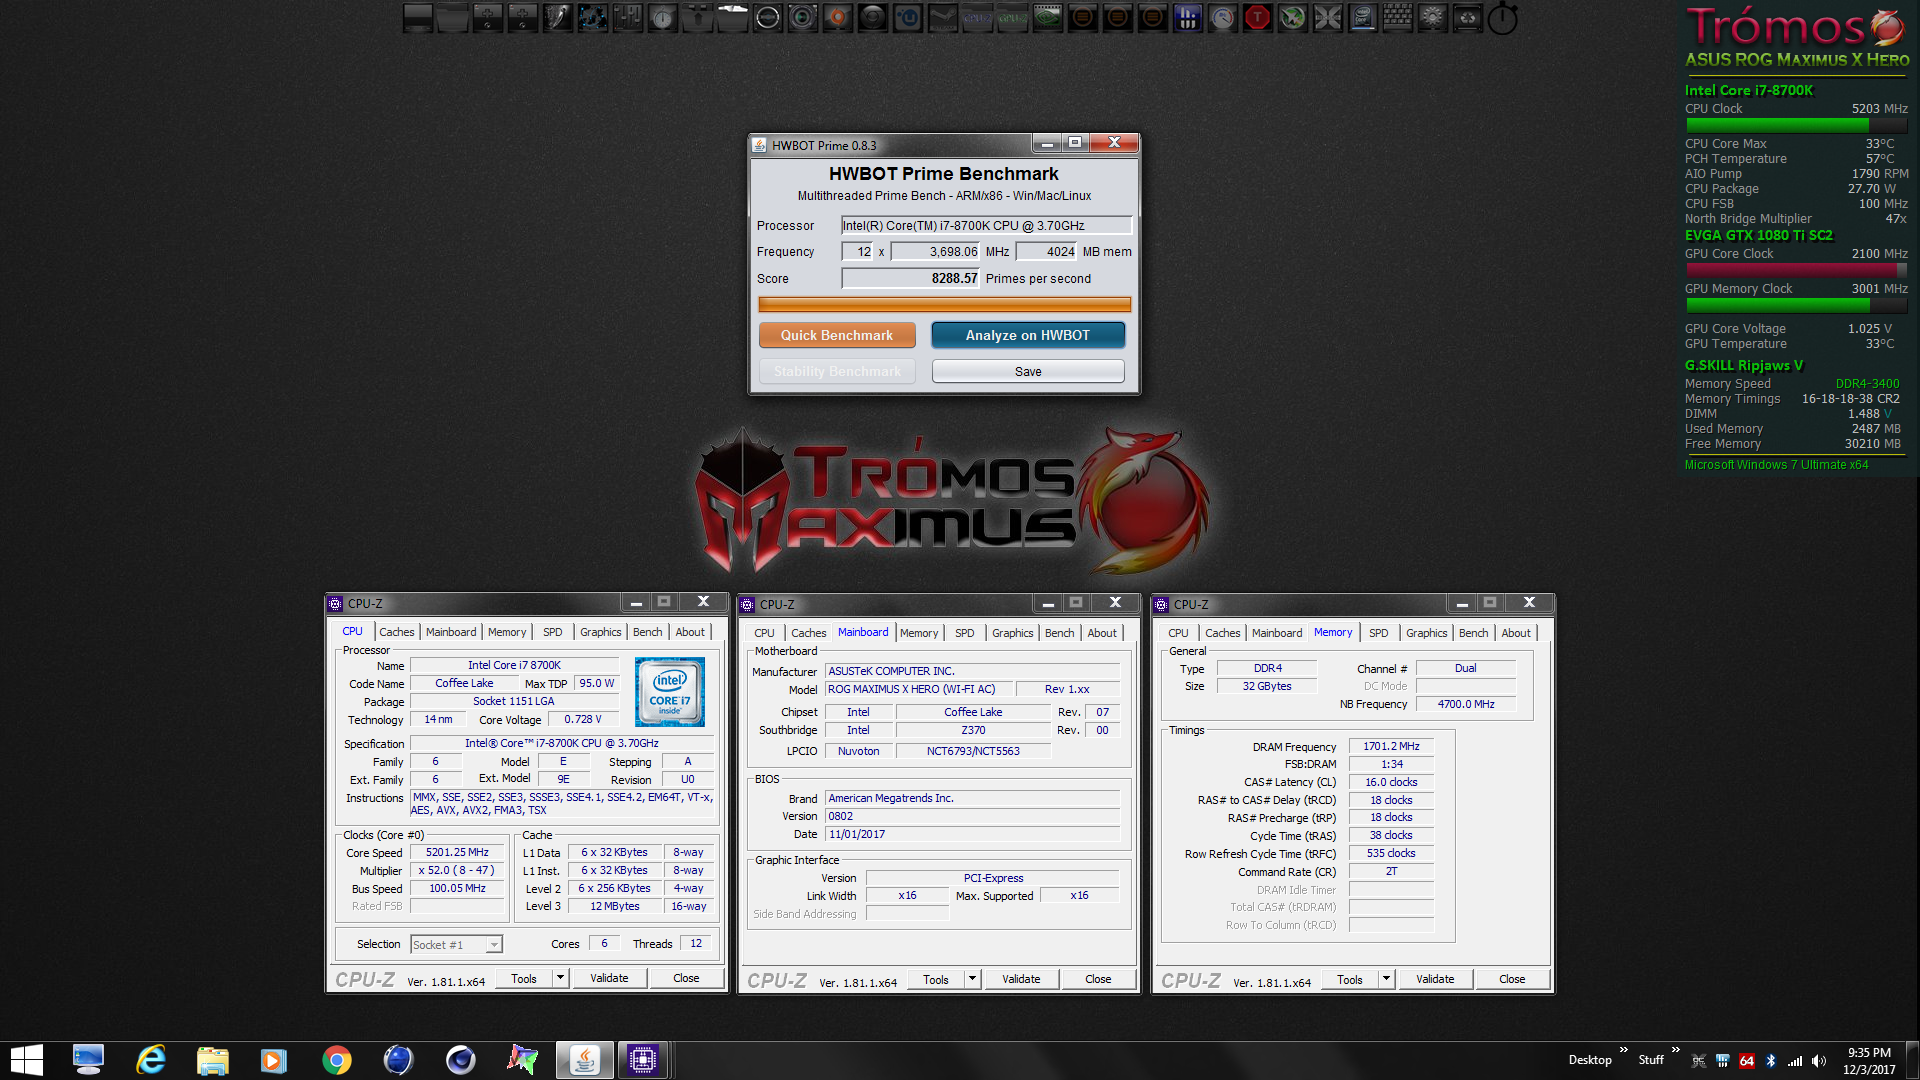This screenshot has height=1080, width=1920.
Task: Open the blue equalizer bars dock icon
Action: pyautogui.click(x=1187, y=18)
